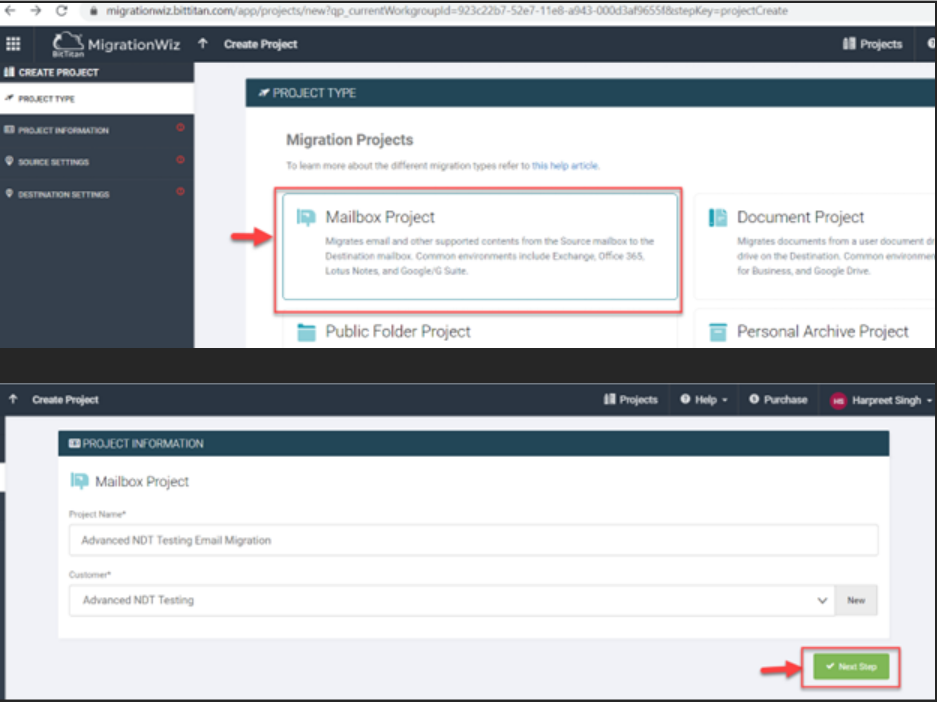The image size is (937, 702).
Task: Click the Mailbox Project icon in the card
Action: (x=306, y=217)
